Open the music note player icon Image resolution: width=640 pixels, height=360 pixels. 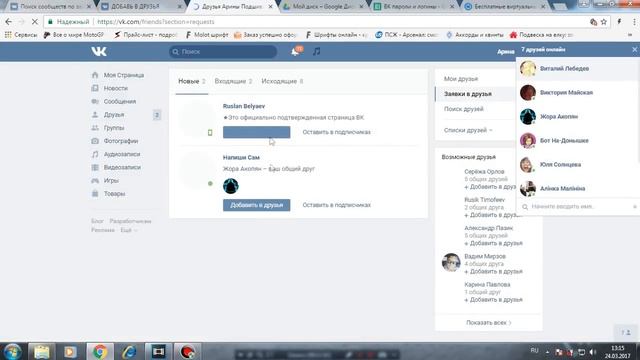coord(316,51)
